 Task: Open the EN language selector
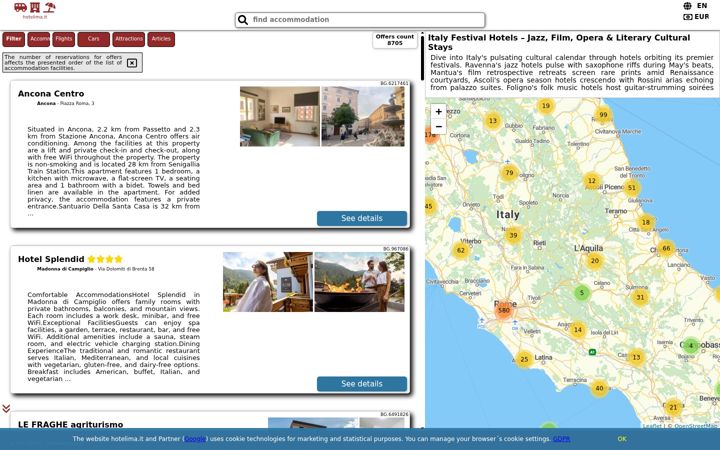(702, 6)
